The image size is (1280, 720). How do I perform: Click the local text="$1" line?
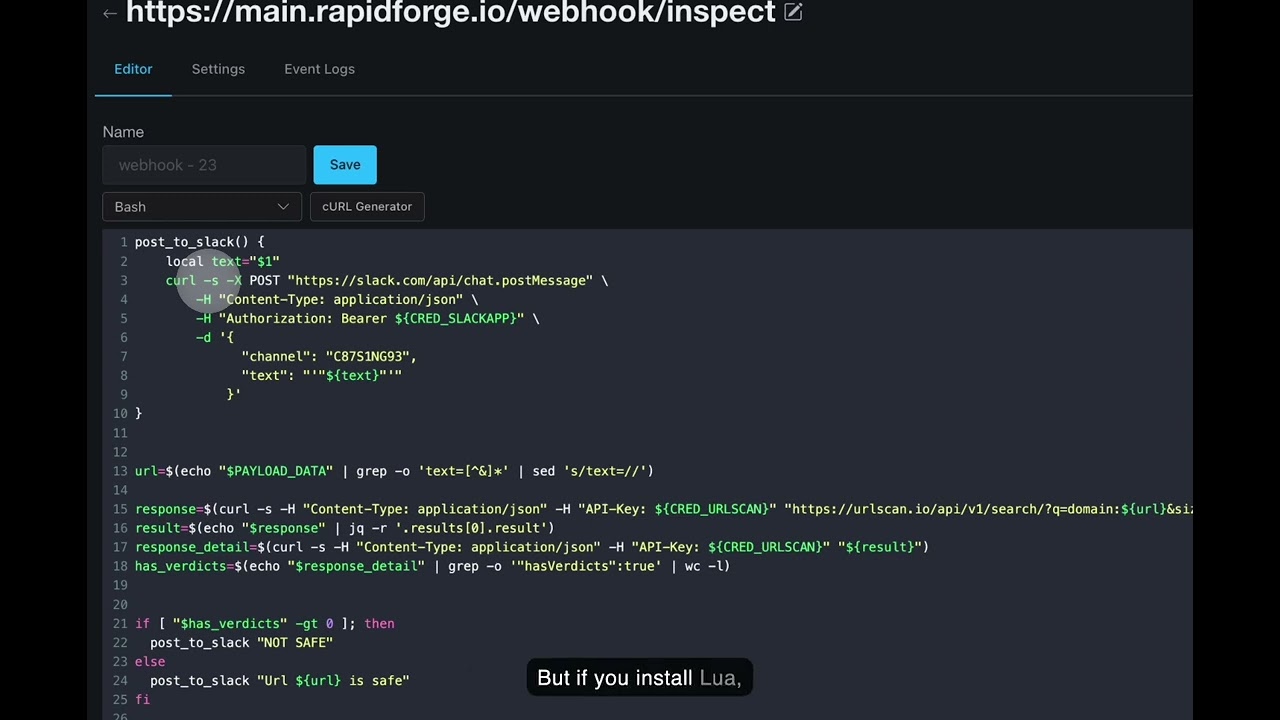pyautogui.click(x=223, y=261)
